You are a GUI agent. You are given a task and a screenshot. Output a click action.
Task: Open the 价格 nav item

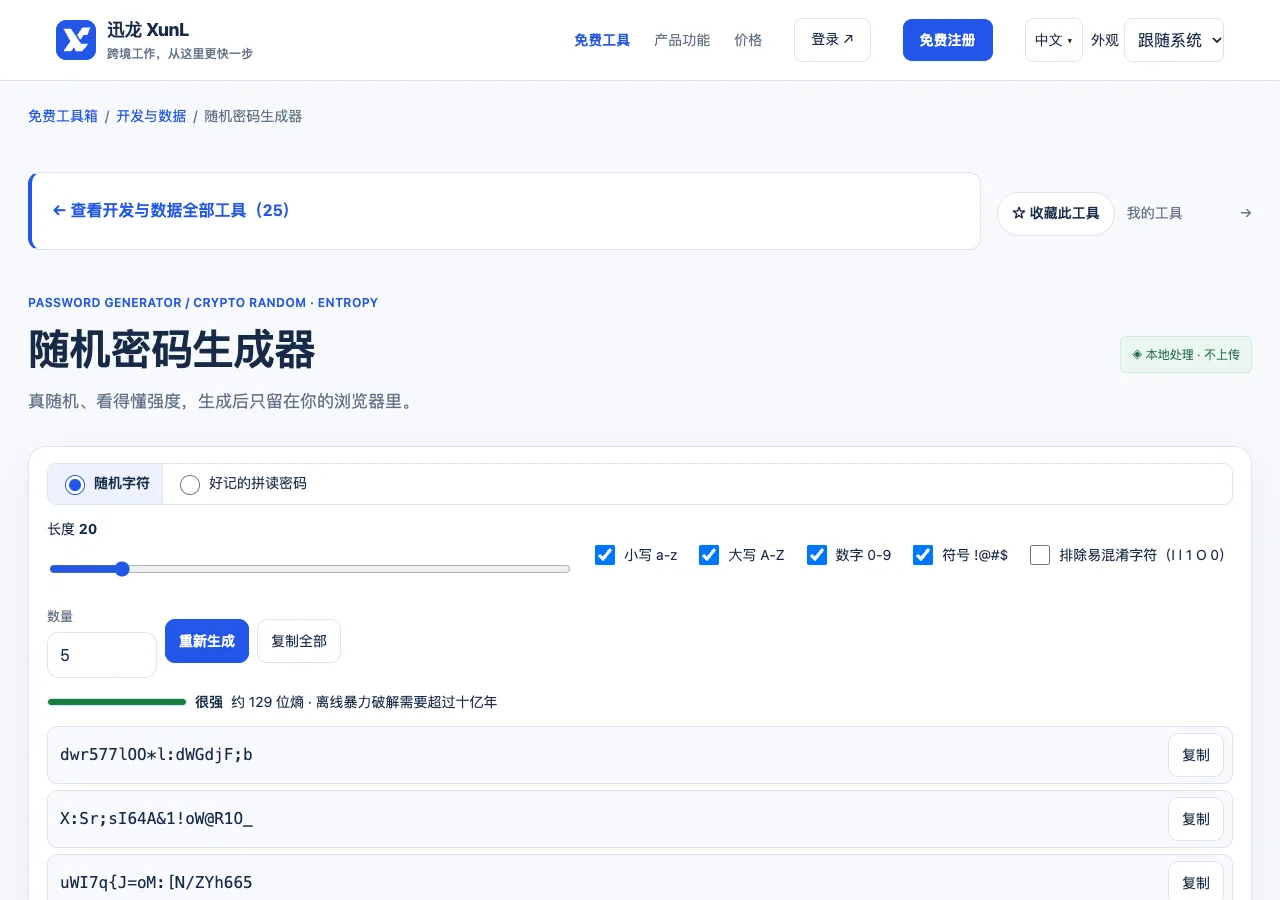click(x=748, y=40)
